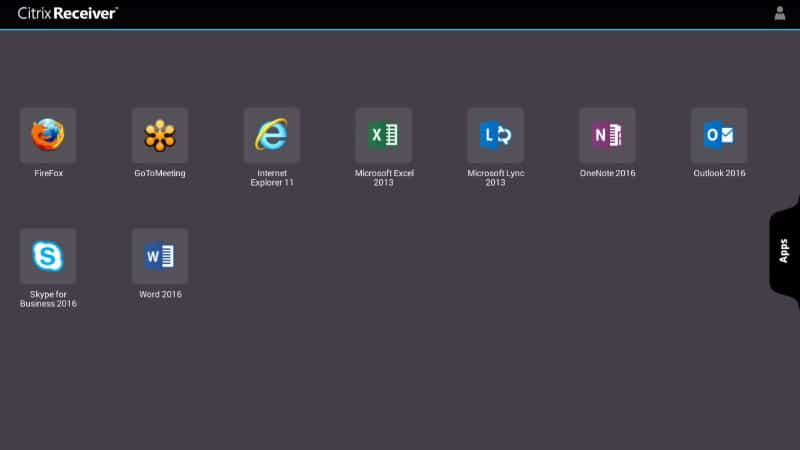
Task: Open the purple OneNote 2016 icon
Action: [607, 135]
